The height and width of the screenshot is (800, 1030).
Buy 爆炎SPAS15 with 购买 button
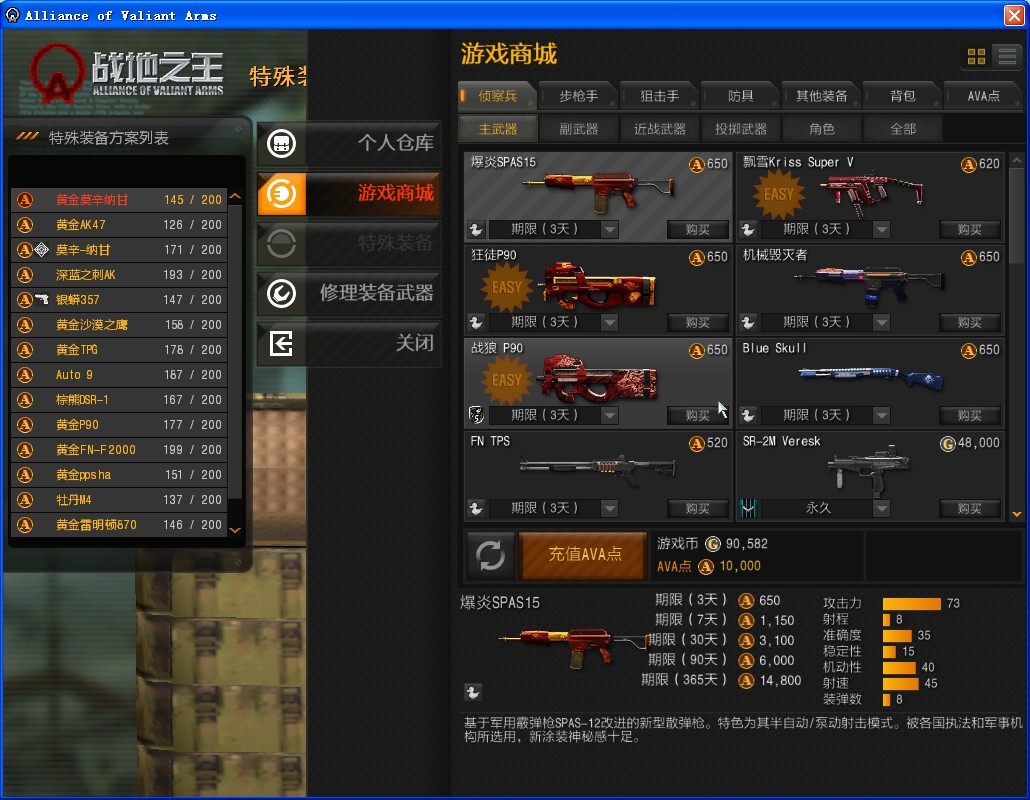698,229
